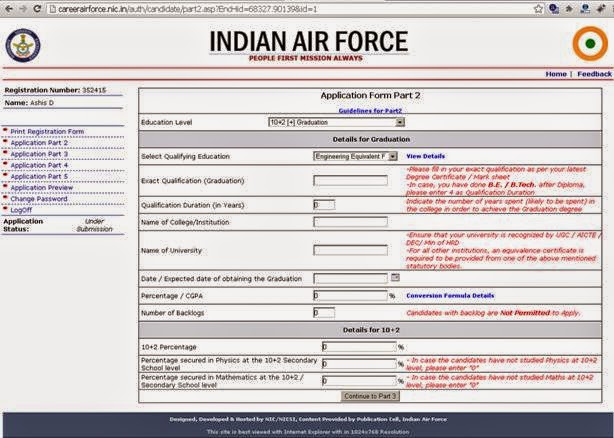The width and height of the screenshot is (614, 438).
Task: Click Under Submission status text
Action: [x=94, y=225]
